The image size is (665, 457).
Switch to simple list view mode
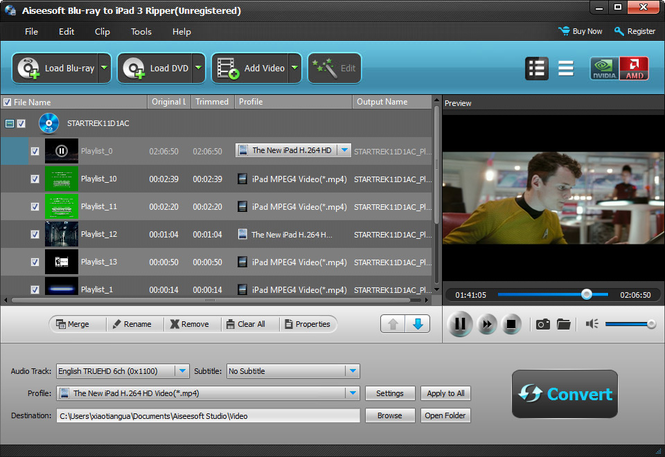(565, 68)
